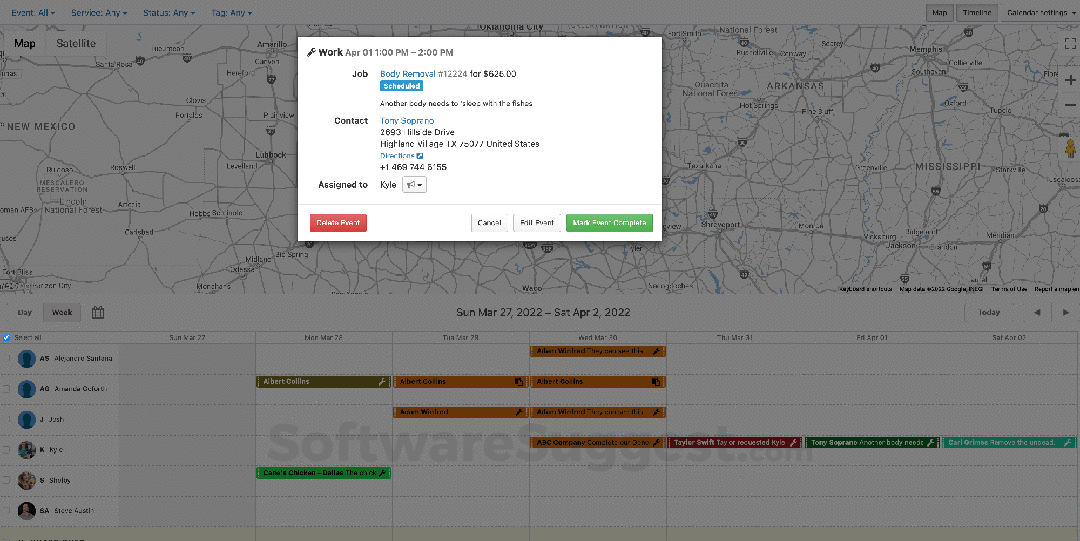The width and height of the screenshot is (1080, 541).
Task: Select the teal Carl Grimes event block
Action: click(1009, 442)
